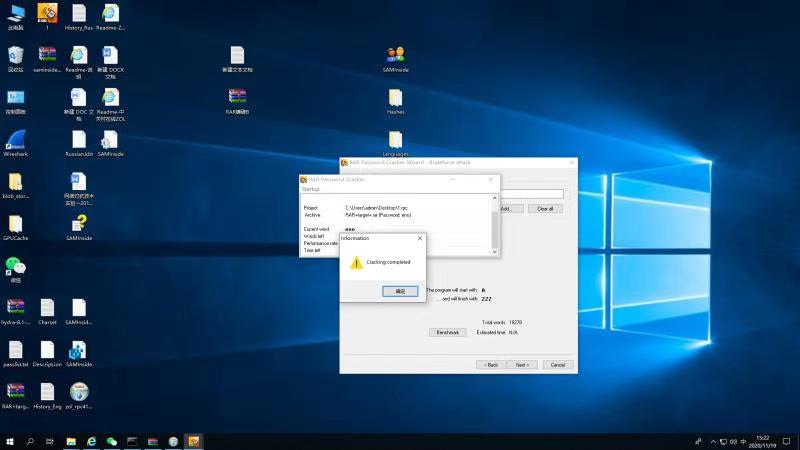Click the Benchmark button in wizard
The width and height of the screenshot is (800, 450).
(447, 332)
